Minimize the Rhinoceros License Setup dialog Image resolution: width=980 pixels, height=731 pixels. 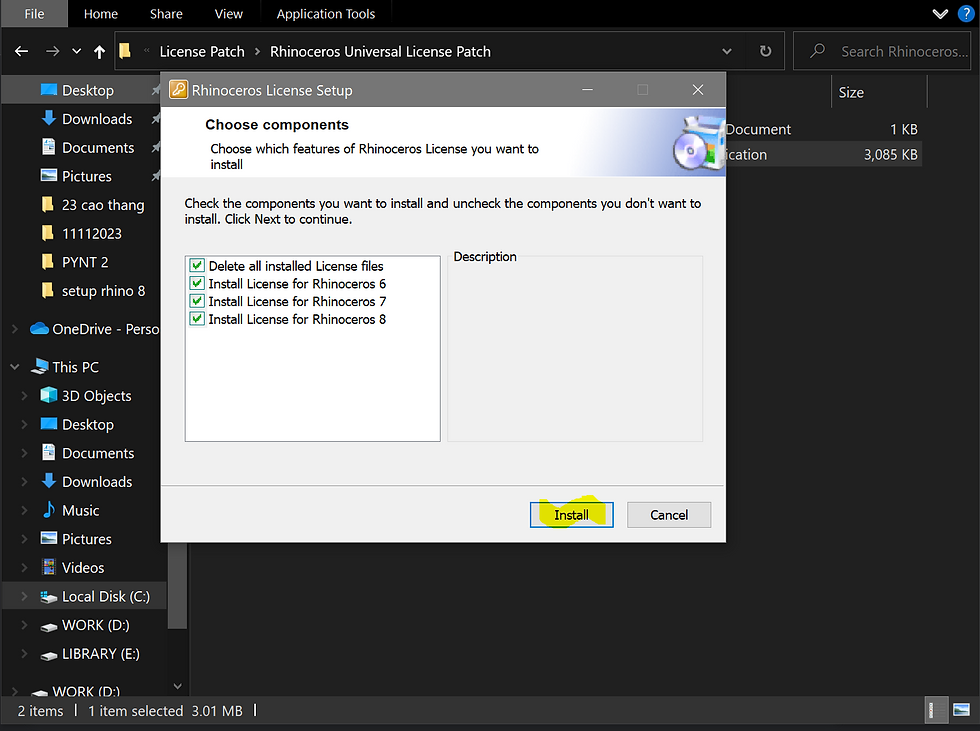tap(588, 90)
